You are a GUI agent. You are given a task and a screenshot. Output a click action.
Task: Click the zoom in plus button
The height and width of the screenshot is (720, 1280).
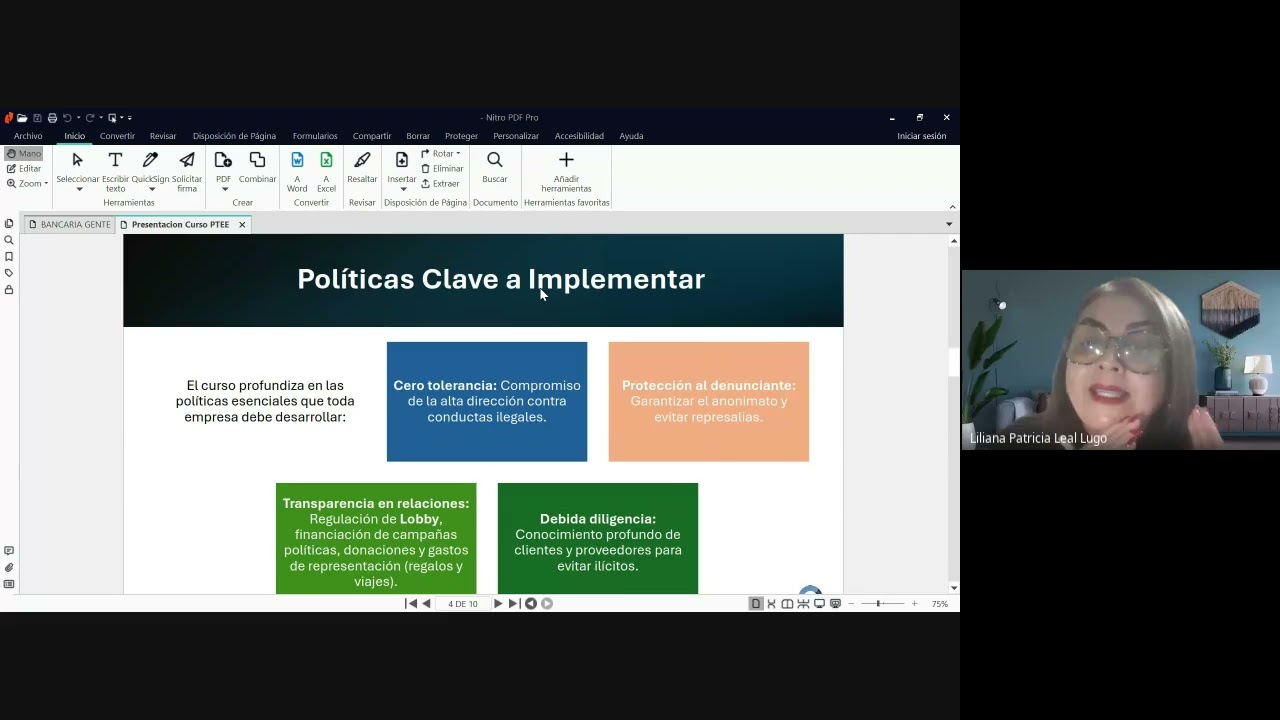coord(914,604)
